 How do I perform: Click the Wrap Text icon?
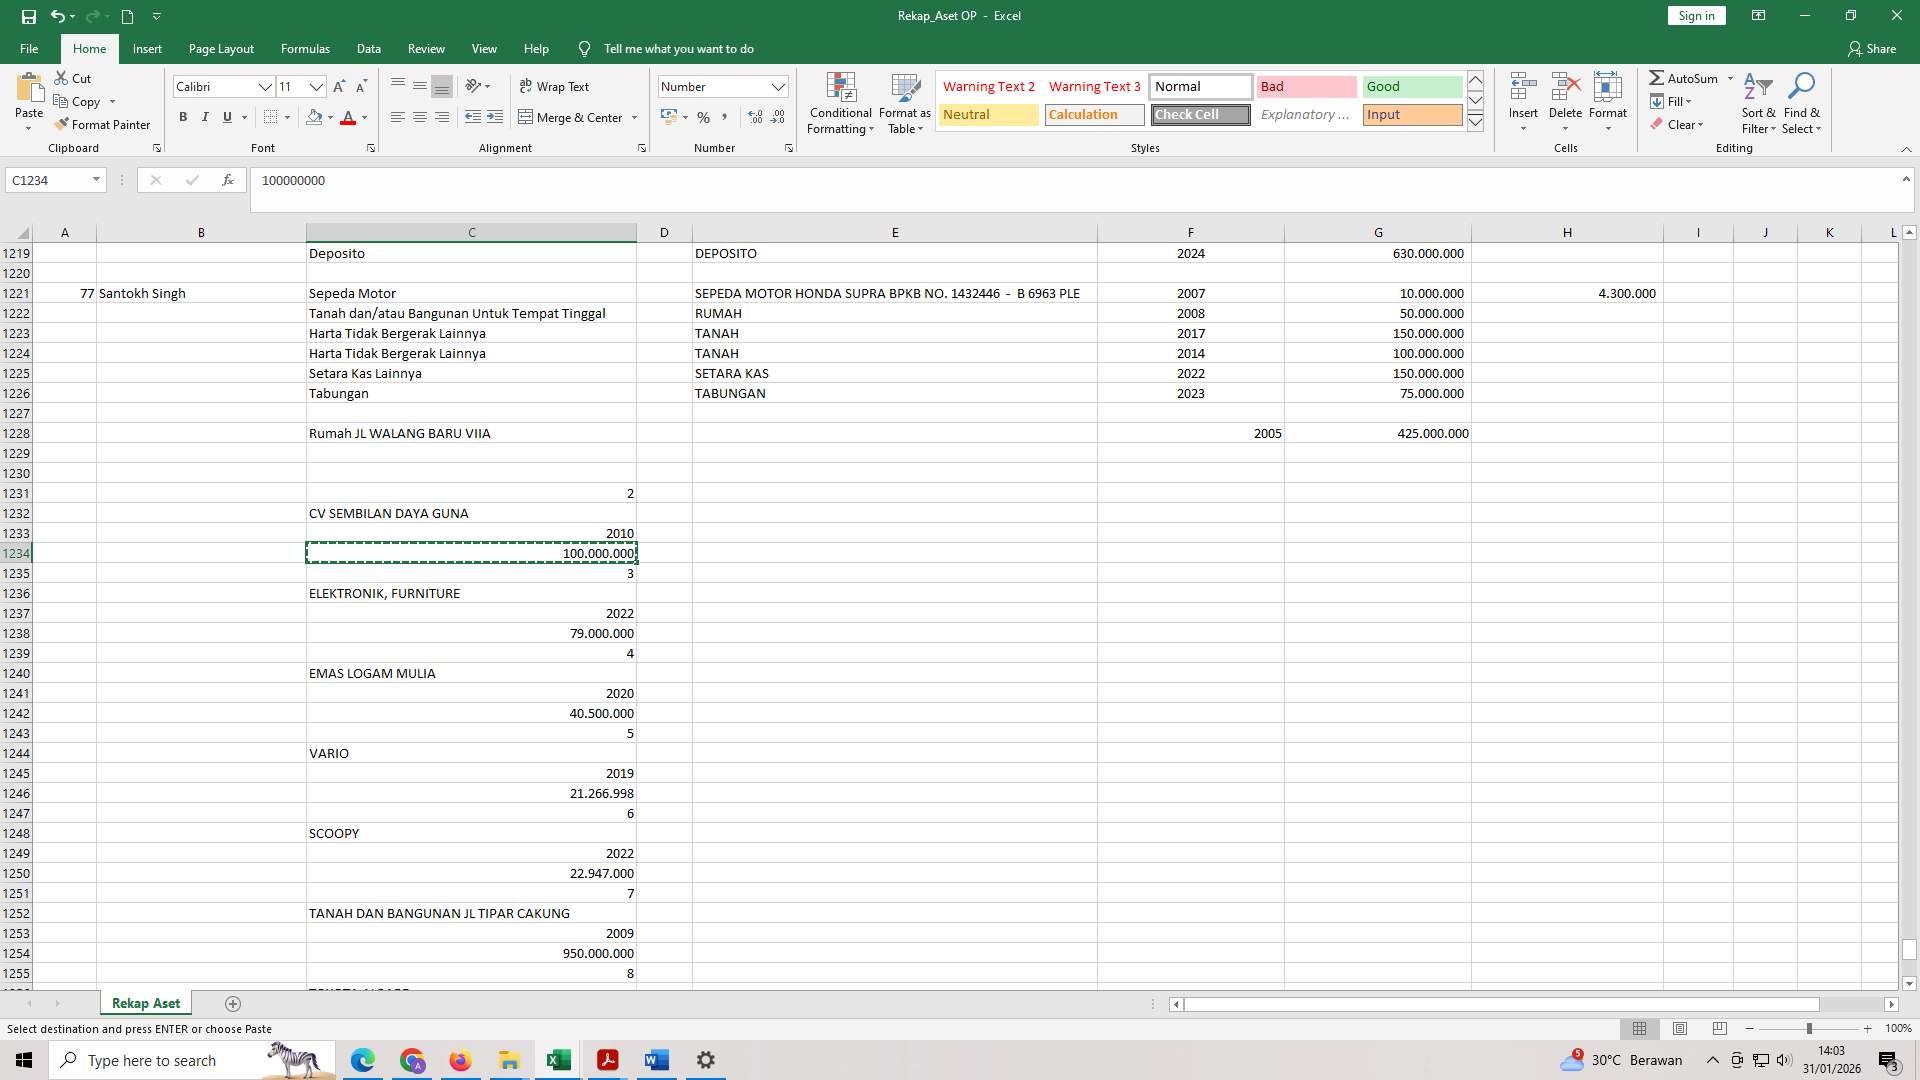pos(527,86)
